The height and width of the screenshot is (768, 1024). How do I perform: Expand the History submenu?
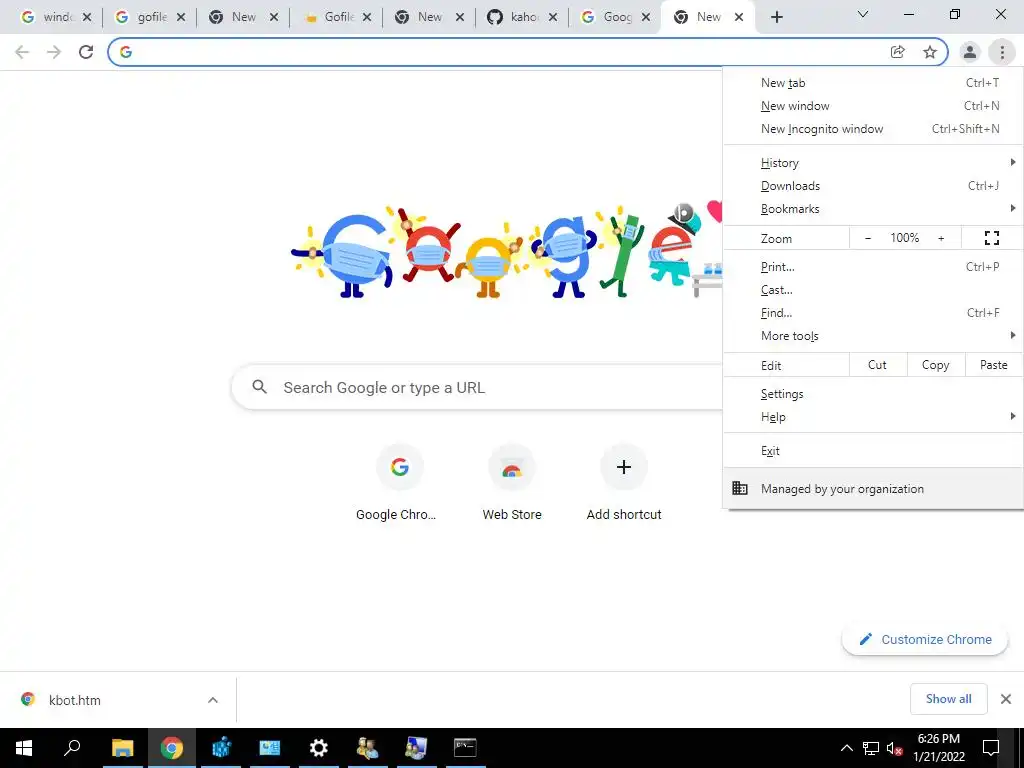click(873, 163)
